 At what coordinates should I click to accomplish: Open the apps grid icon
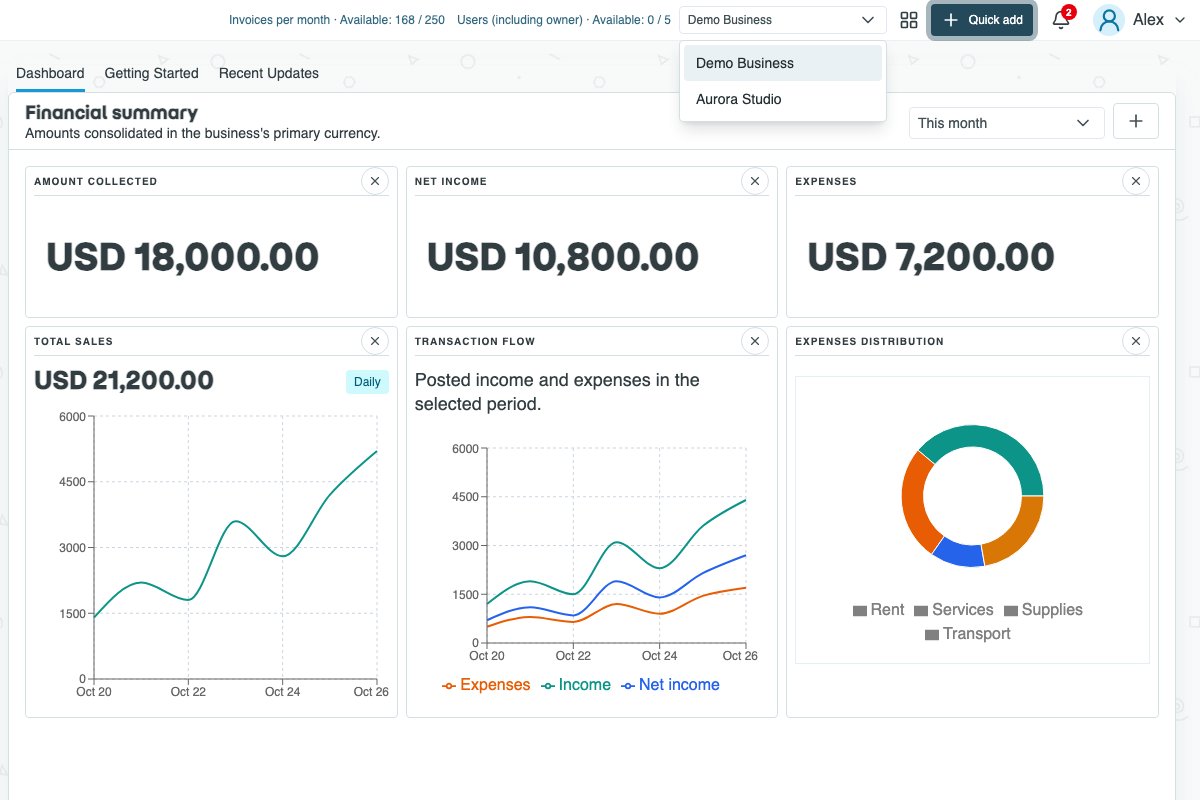tap(909, 20)
